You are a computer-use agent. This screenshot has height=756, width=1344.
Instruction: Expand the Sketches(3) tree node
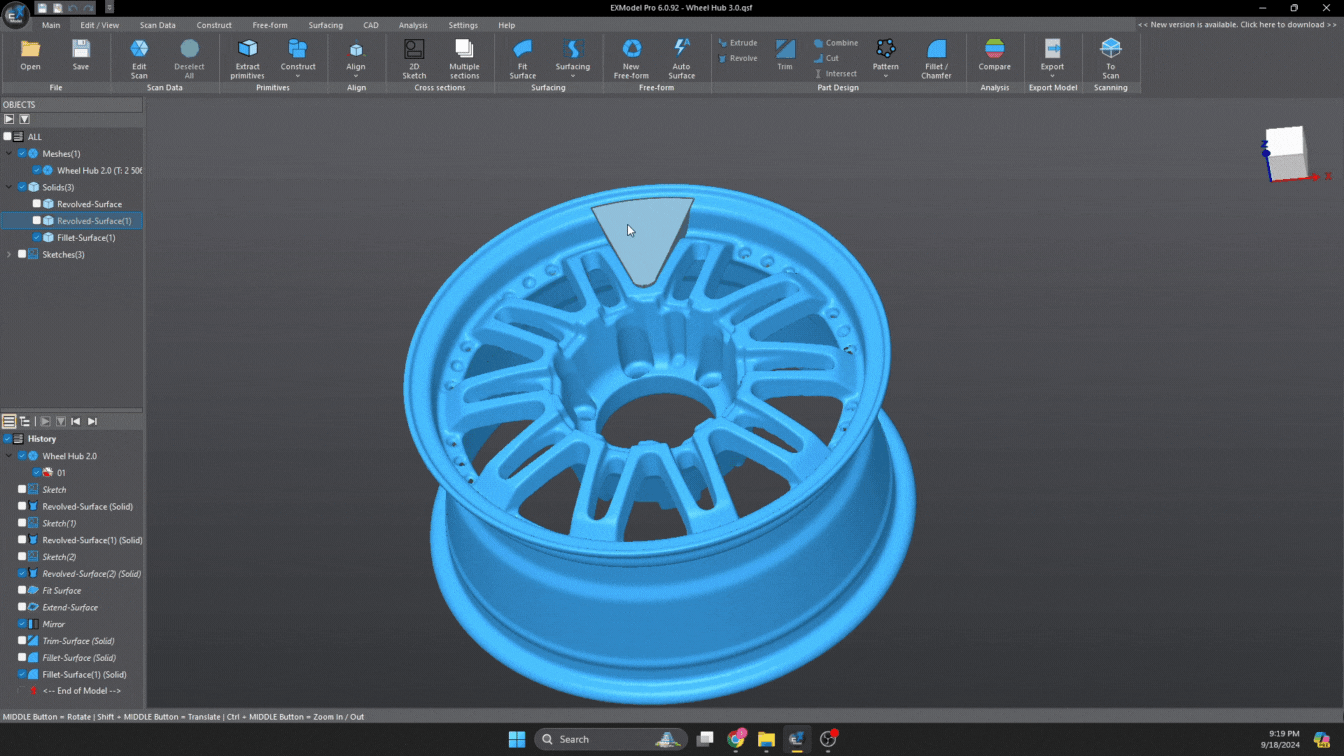click(x=9, y=255)
